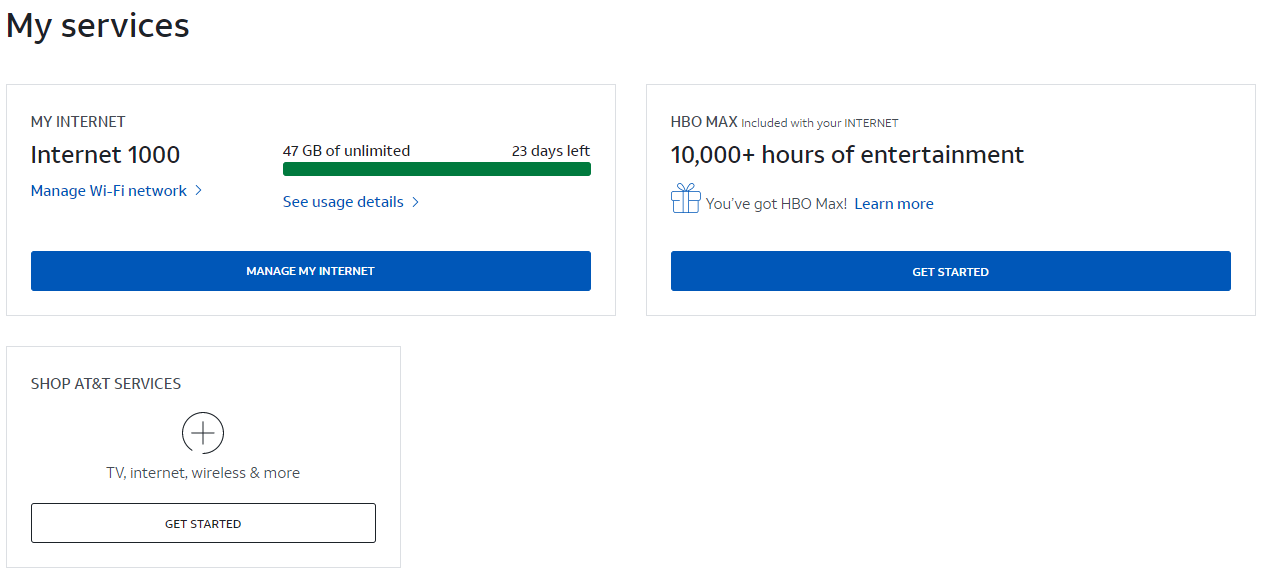Open Manage Wi-Fi network link

[x=109, y=190]
